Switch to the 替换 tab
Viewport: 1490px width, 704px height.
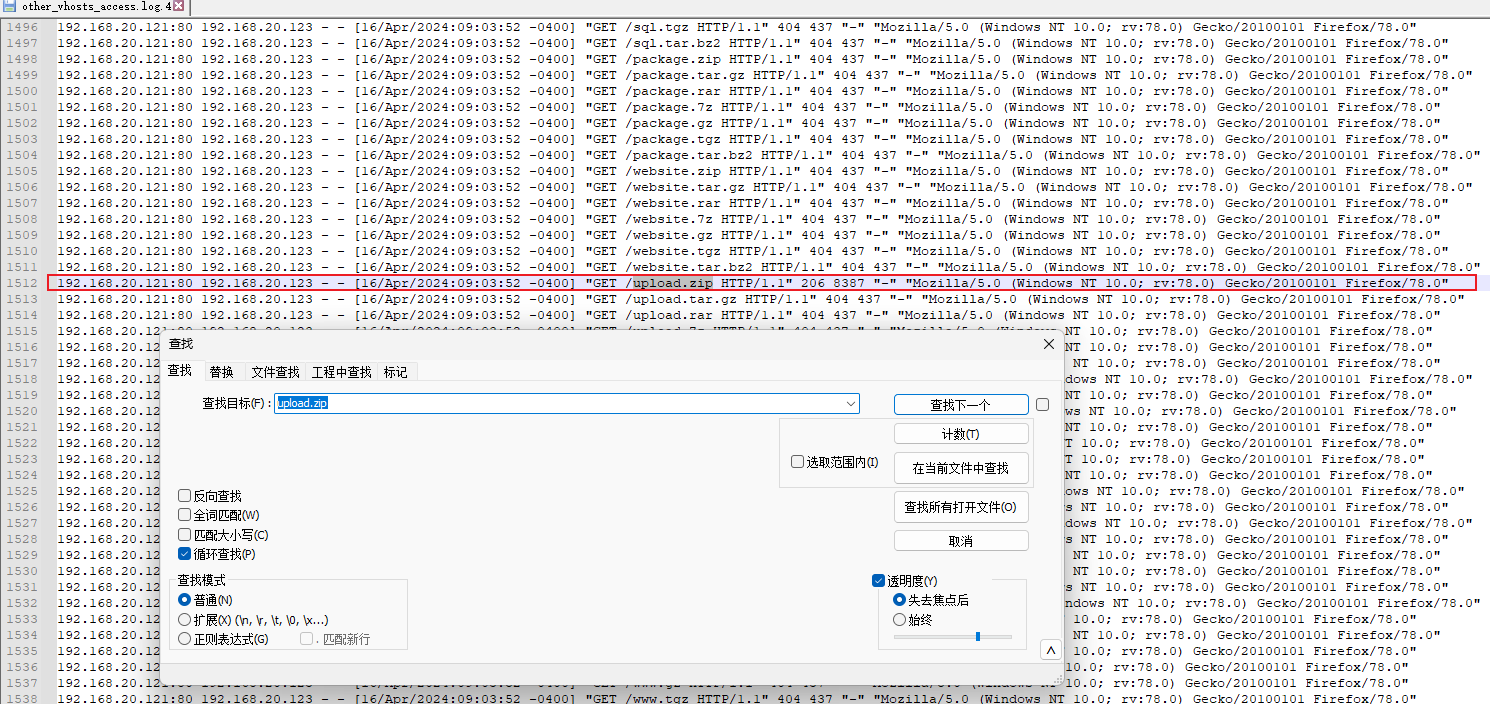(221, 372)
